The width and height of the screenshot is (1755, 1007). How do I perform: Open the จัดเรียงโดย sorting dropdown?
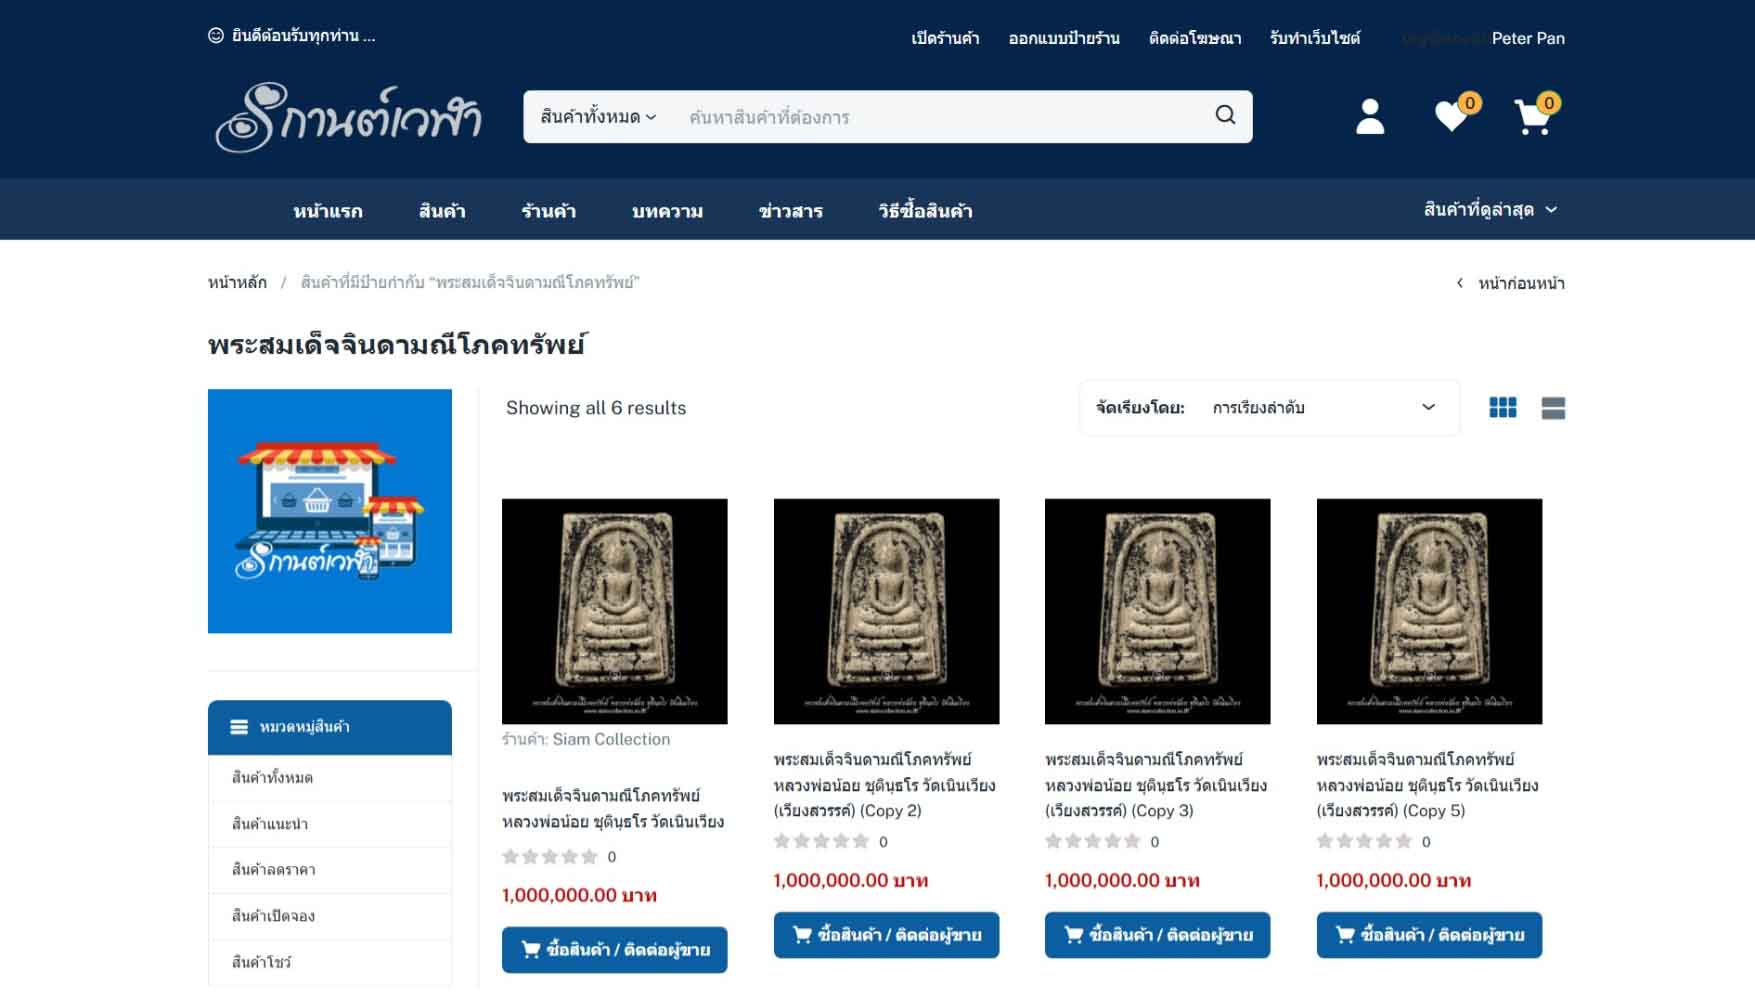click(x=1269, y=407)
